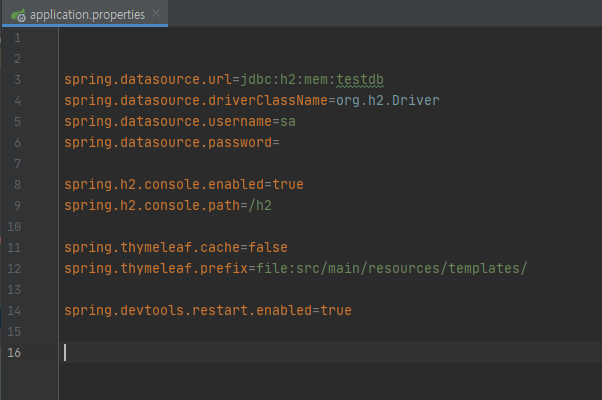Click the spring.thymeleaf.cache key
Image resolution: width=602 pixels, height=400 pixels.
152,248
